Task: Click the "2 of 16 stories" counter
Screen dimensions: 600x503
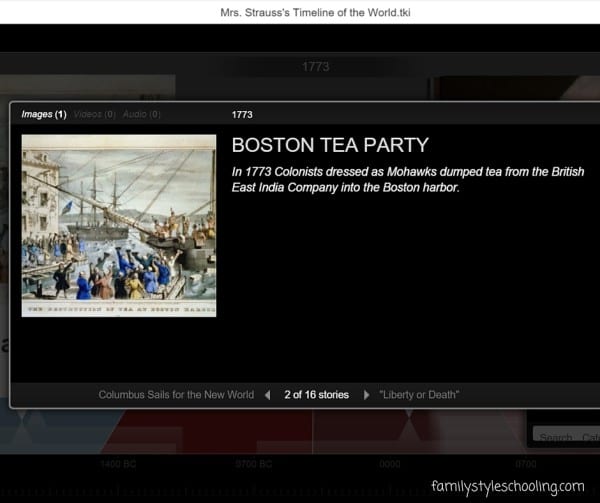Action: pyautogui.click(x=316, y=395)
